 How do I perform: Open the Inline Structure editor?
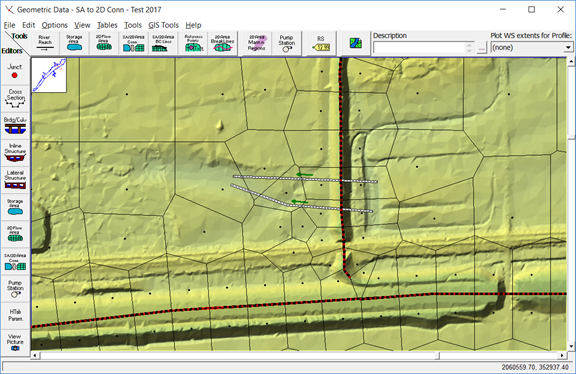click(x=15, y=152)
